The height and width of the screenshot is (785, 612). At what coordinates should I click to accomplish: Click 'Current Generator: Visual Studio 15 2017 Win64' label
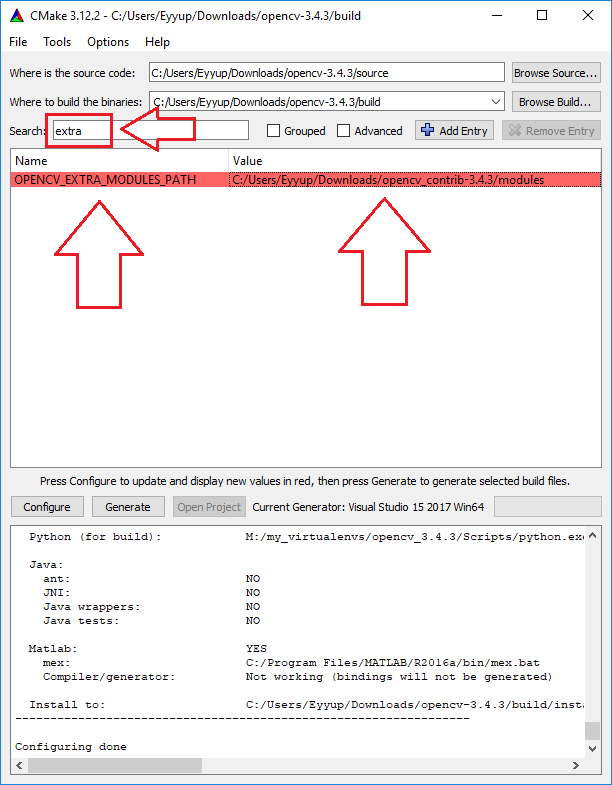[x=368, y=507]
